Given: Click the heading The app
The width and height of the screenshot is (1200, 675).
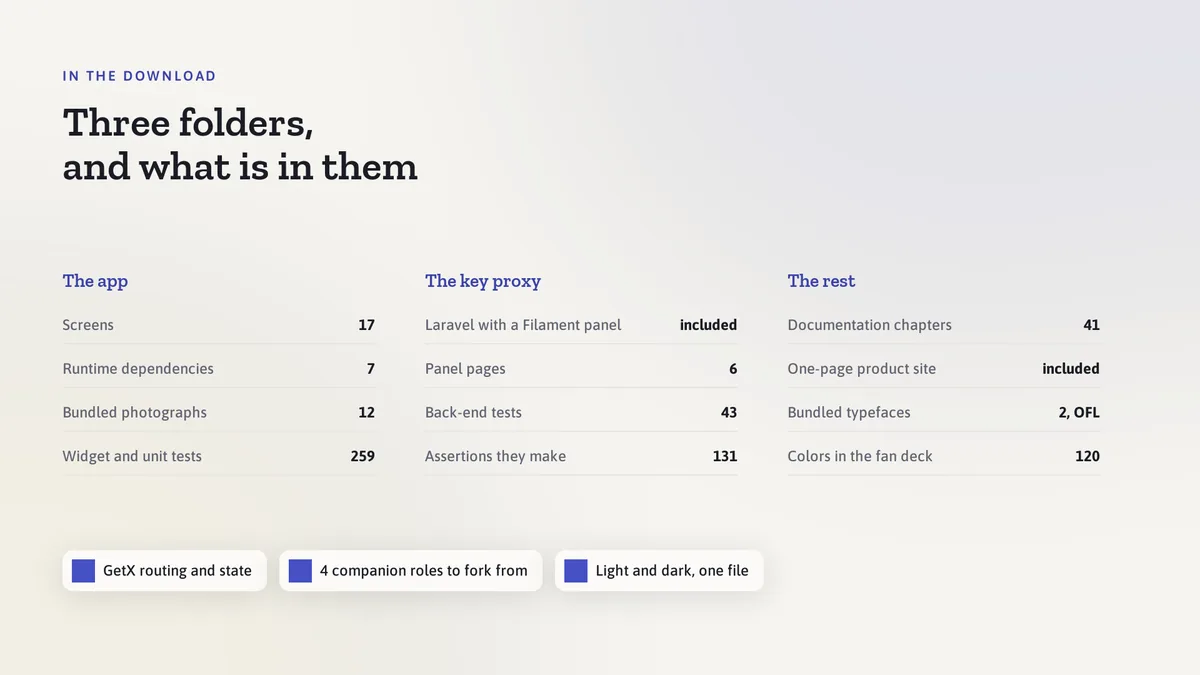Looking at the screenshot, I should 95,281.
